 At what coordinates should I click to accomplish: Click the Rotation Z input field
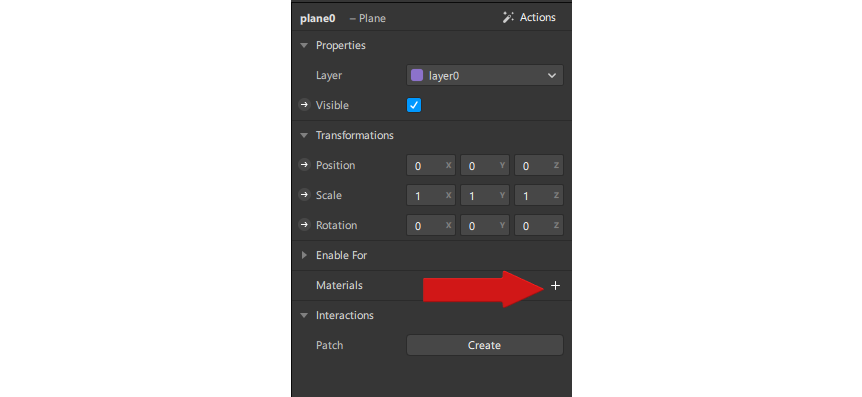click(539, 225)
